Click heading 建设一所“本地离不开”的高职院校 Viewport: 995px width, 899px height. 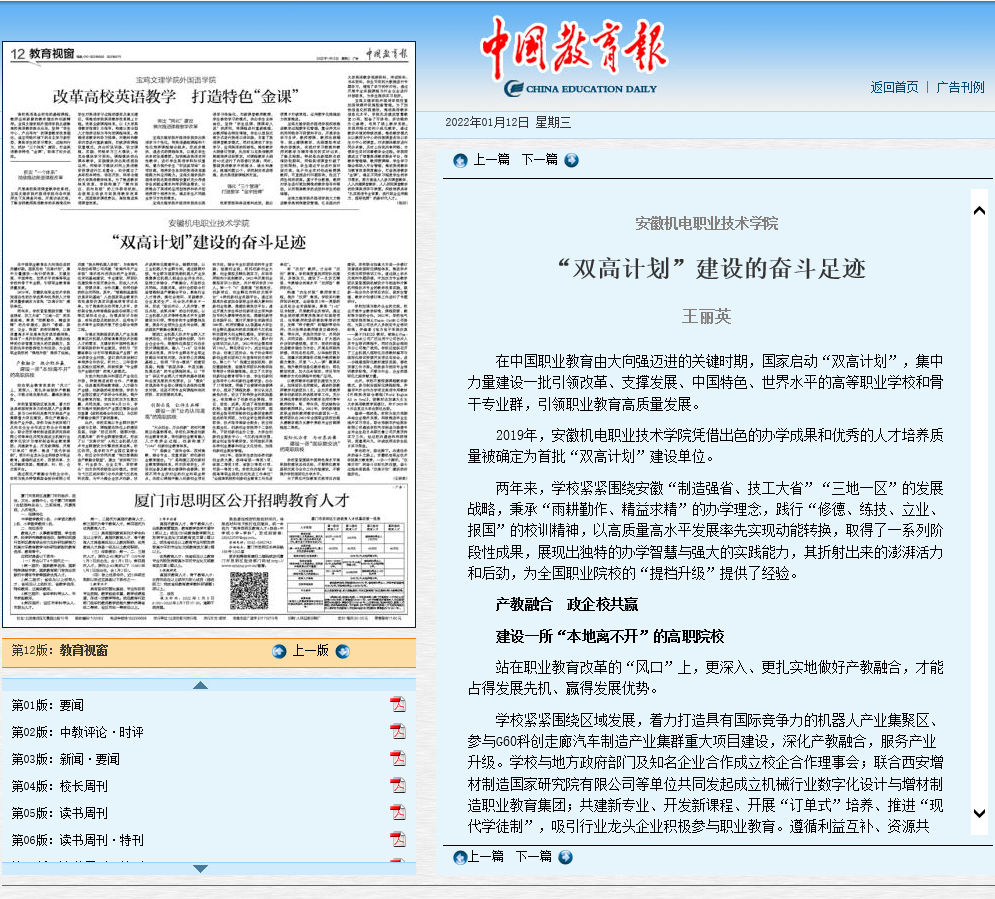610,636
